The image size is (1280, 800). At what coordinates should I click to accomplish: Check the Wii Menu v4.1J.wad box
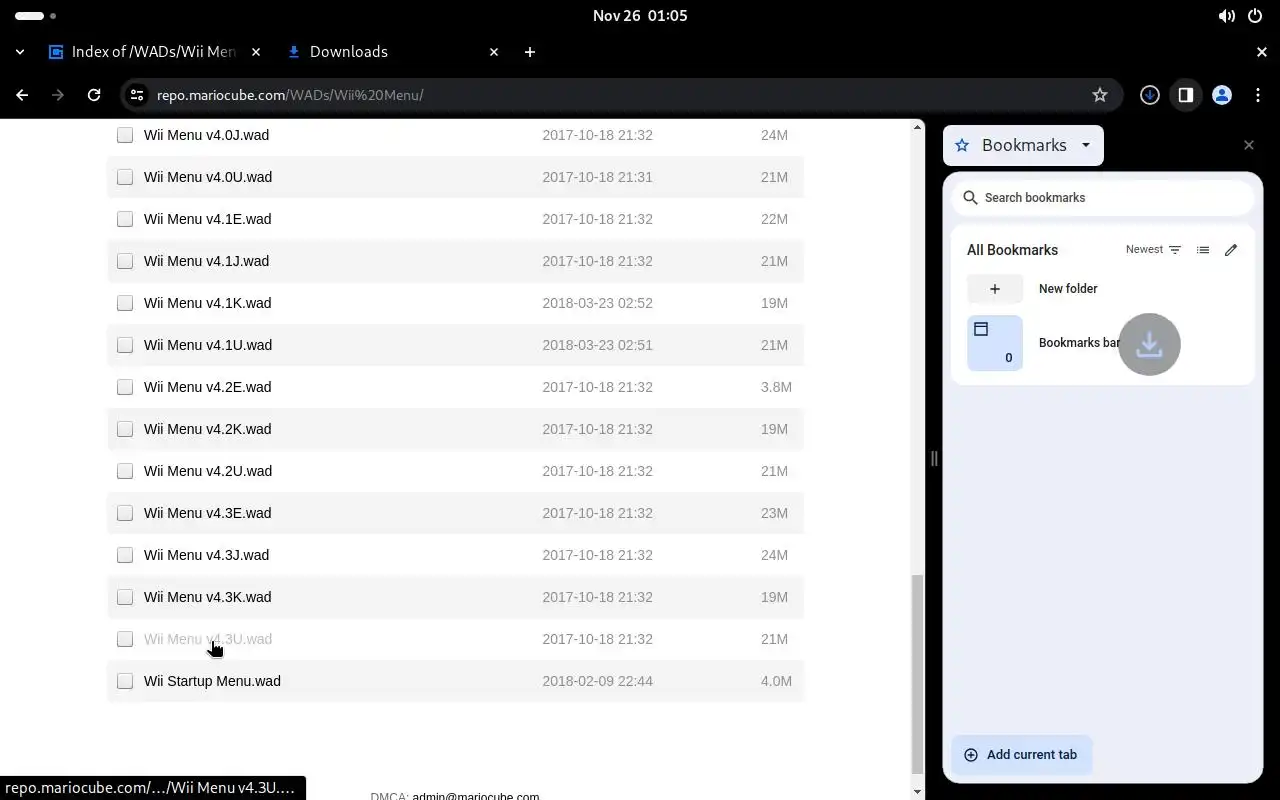pos(125,261)
